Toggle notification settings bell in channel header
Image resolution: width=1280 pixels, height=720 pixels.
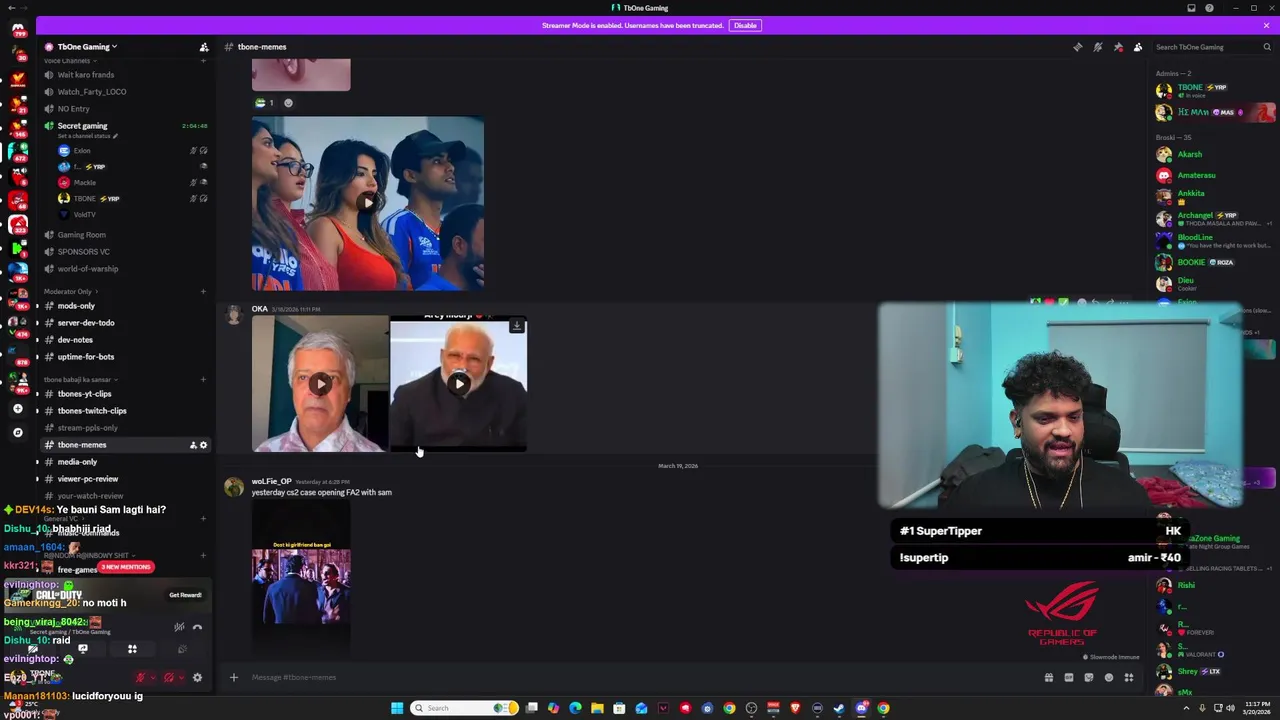click(1097, 47)
